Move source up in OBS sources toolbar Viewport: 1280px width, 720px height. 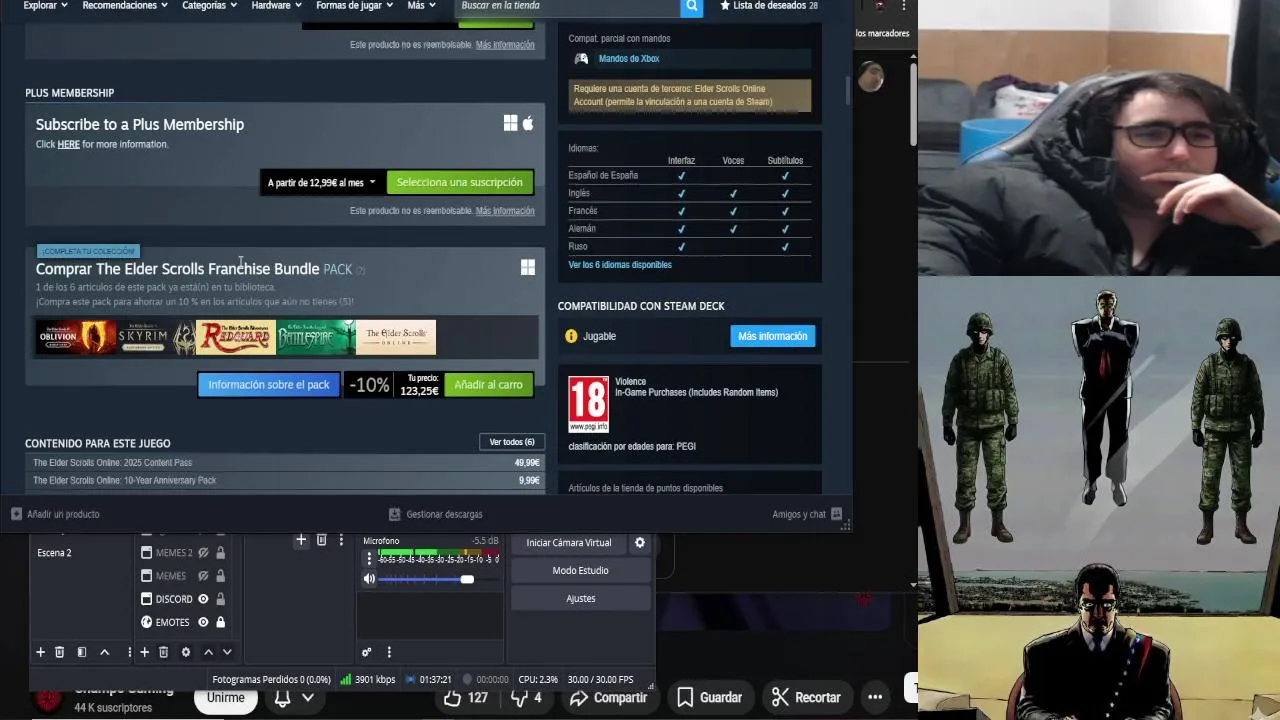pos(208,652)
